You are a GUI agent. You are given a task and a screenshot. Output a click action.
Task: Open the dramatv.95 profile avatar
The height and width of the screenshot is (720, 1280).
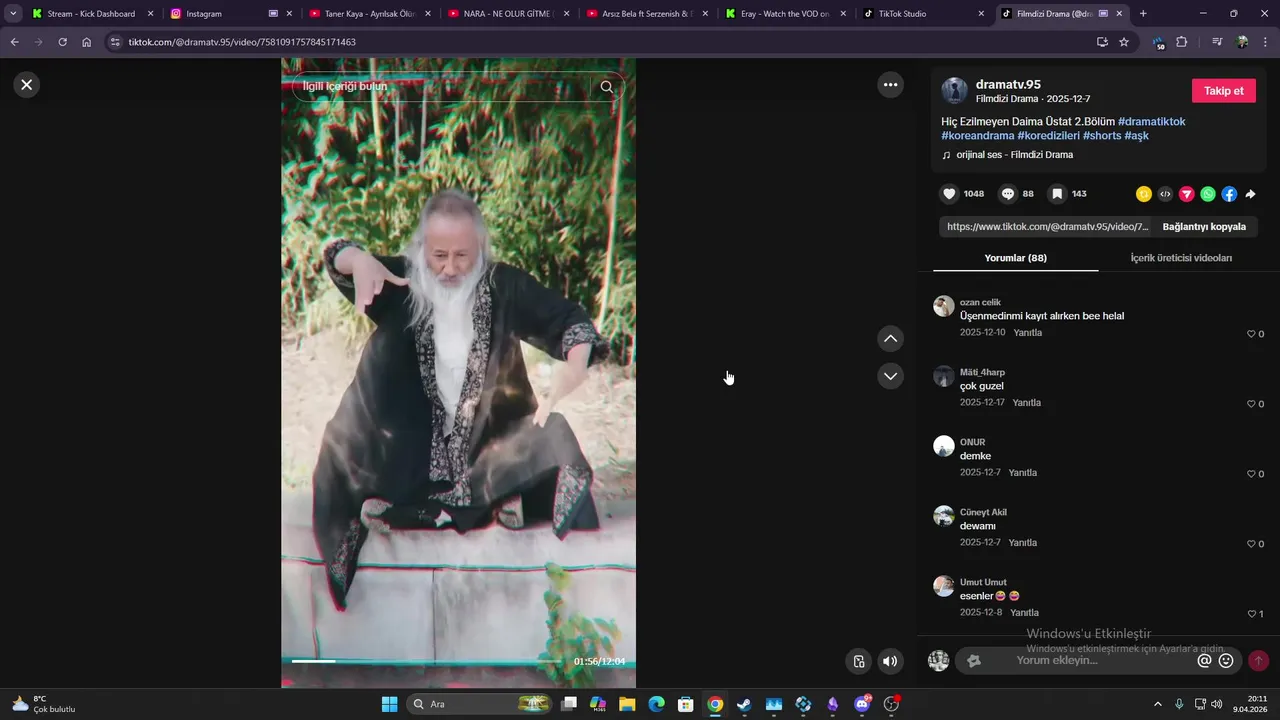coord(955,91)
